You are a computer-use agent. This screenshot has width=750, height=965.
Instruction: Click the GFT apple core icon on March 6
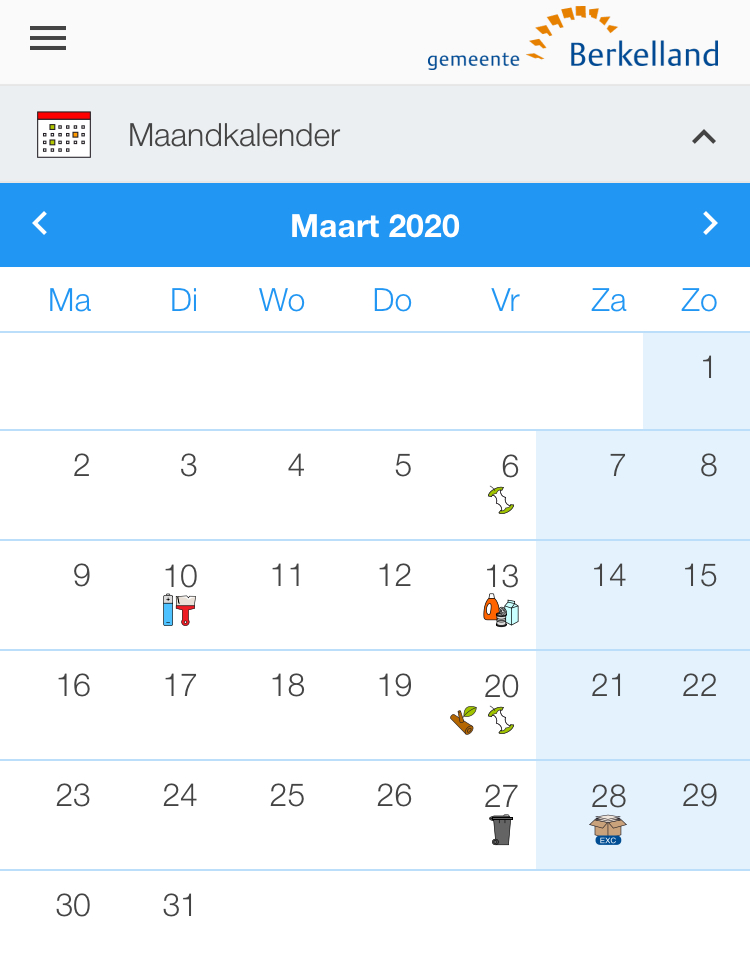(x=501, y=500)
